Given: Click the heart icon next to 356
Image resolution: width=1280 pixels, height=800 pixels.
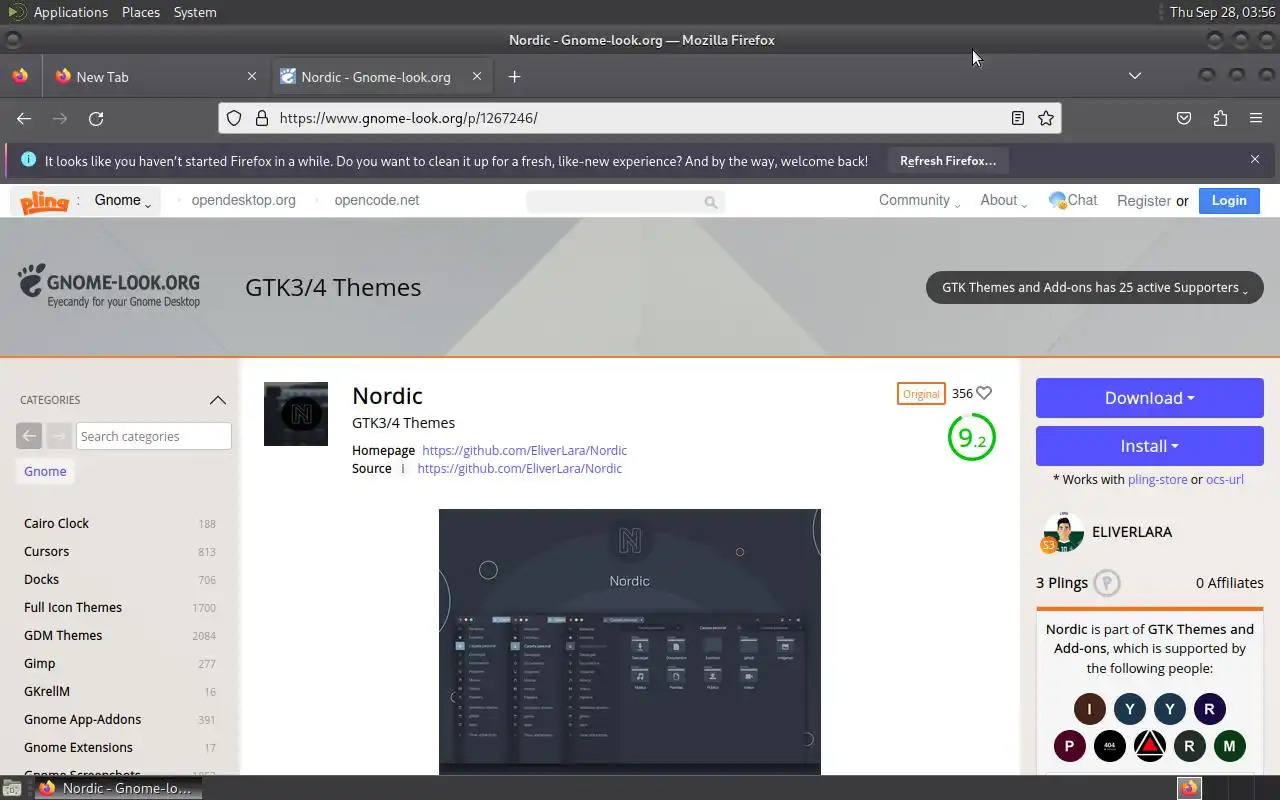Looking at the screenshot, I should 984,393.
